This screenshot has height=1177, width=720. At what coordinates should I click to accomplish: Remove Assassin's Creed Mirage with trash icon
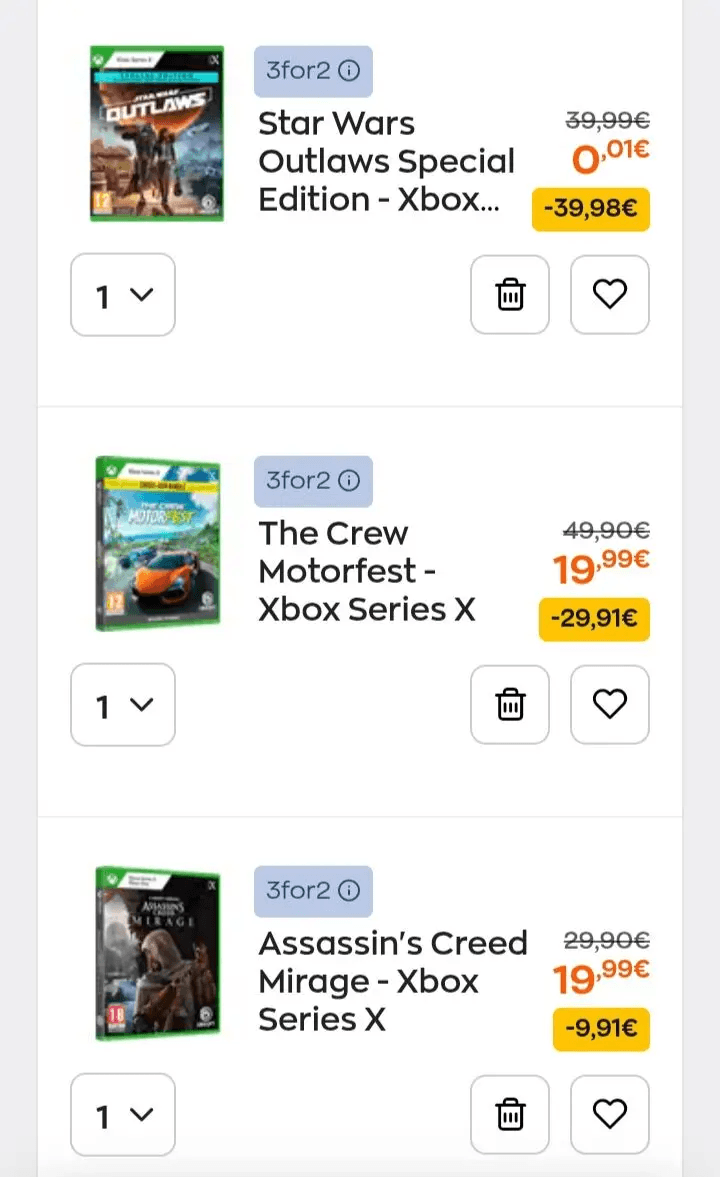(510, 1114)
